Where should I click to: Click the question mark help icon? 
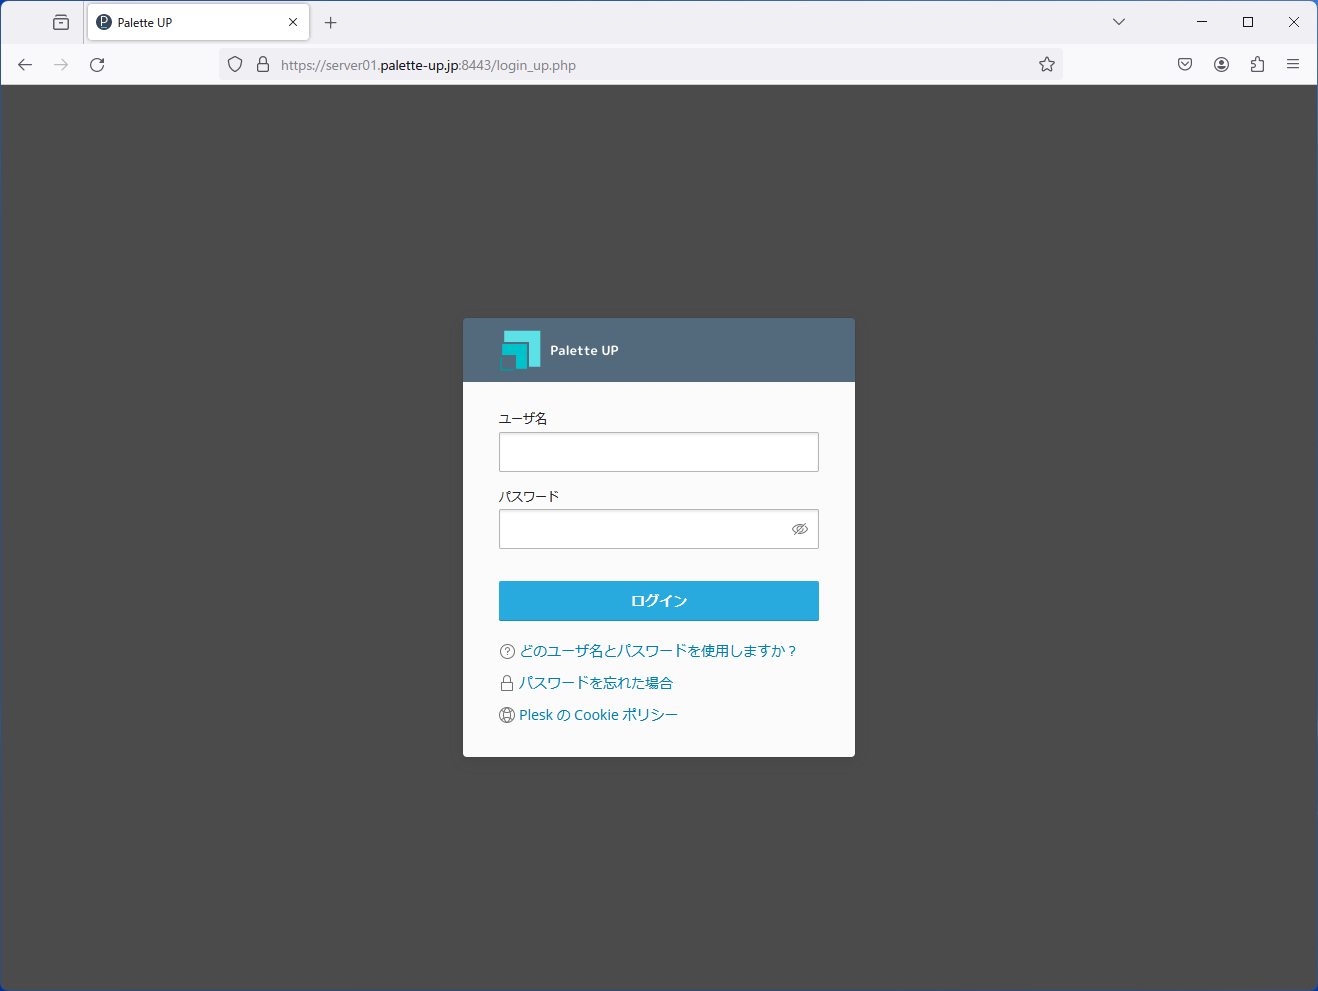(507, 651)
